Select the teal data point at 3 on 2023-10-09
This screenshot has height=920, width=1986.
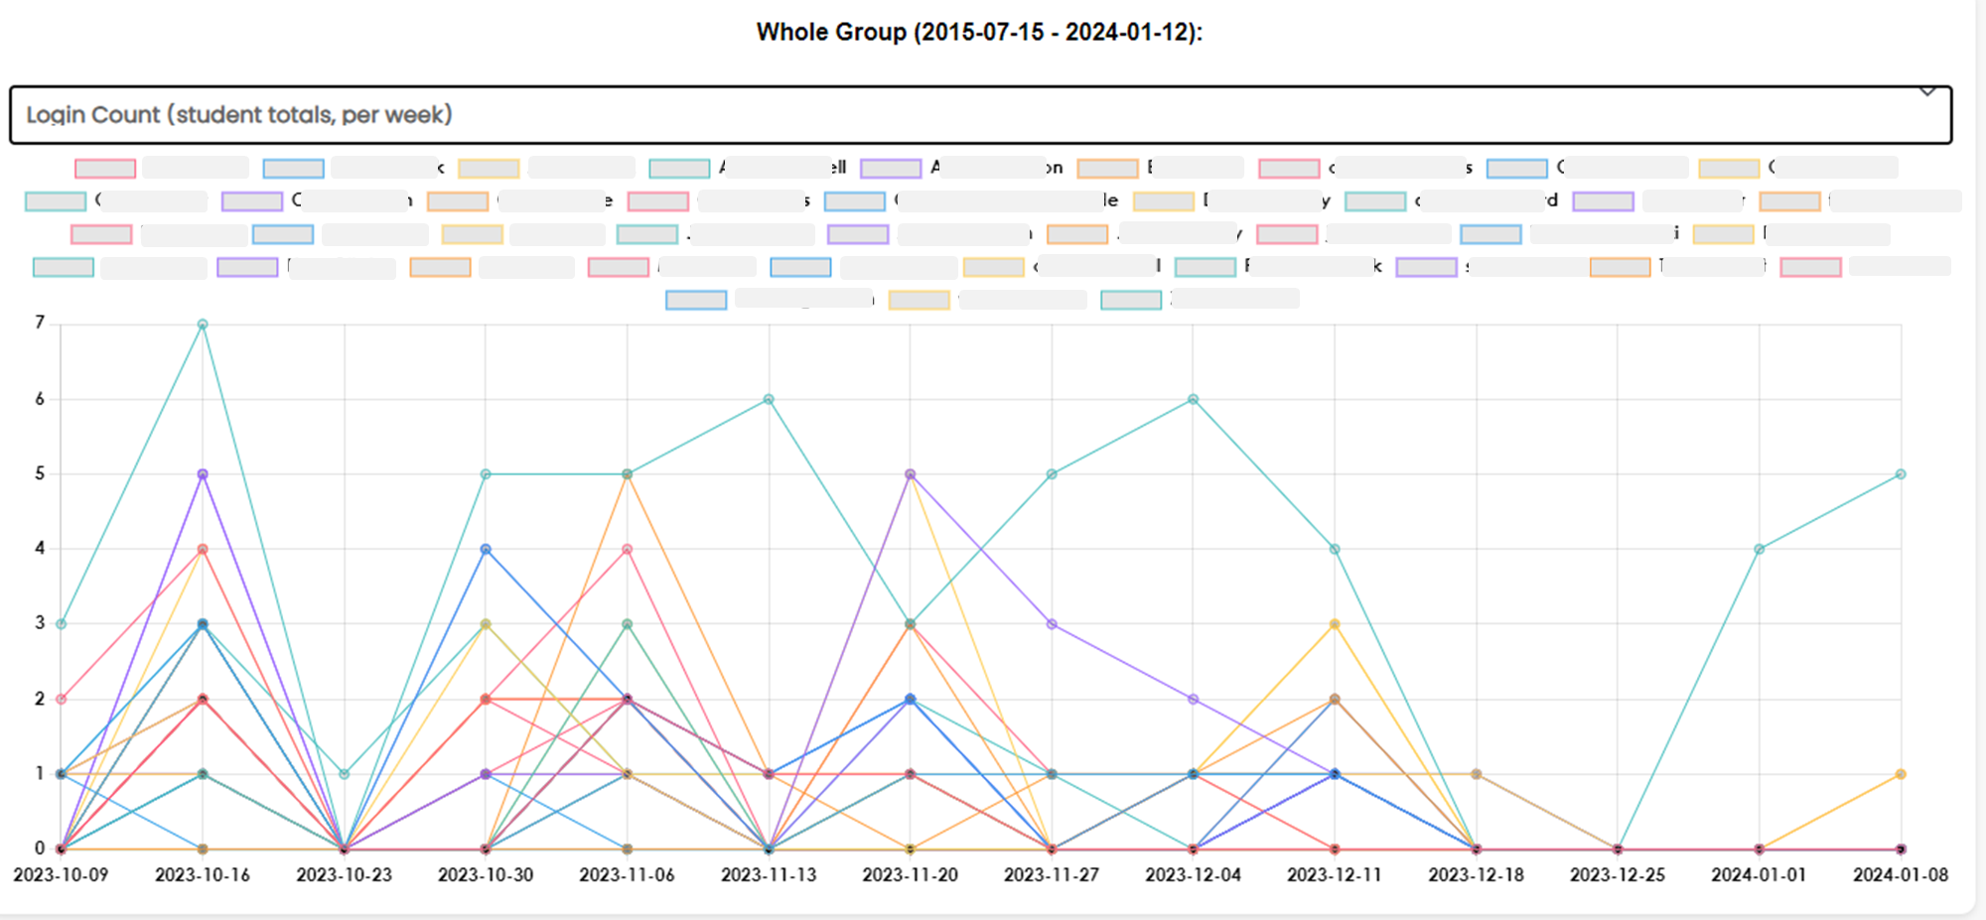(61, 624)
